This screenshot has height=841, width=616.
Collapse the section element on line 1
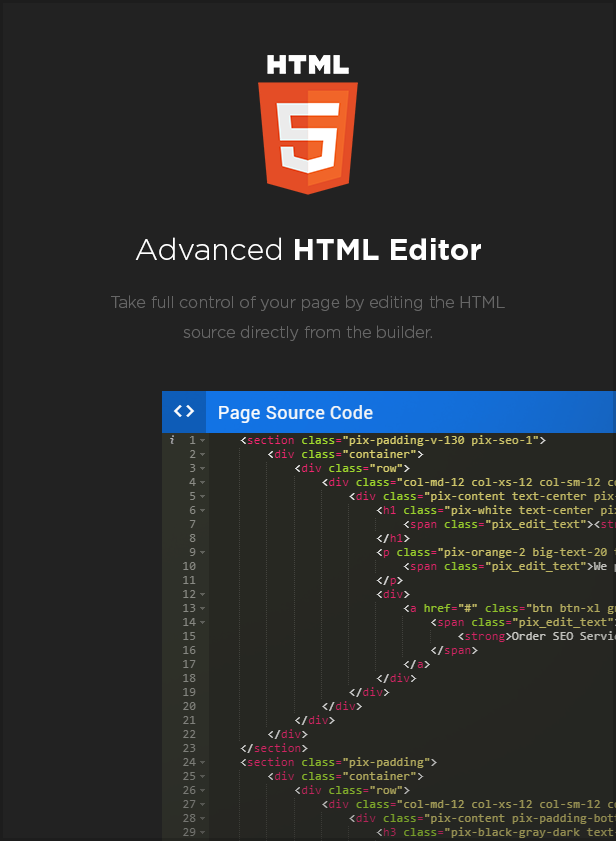point(204,438)
